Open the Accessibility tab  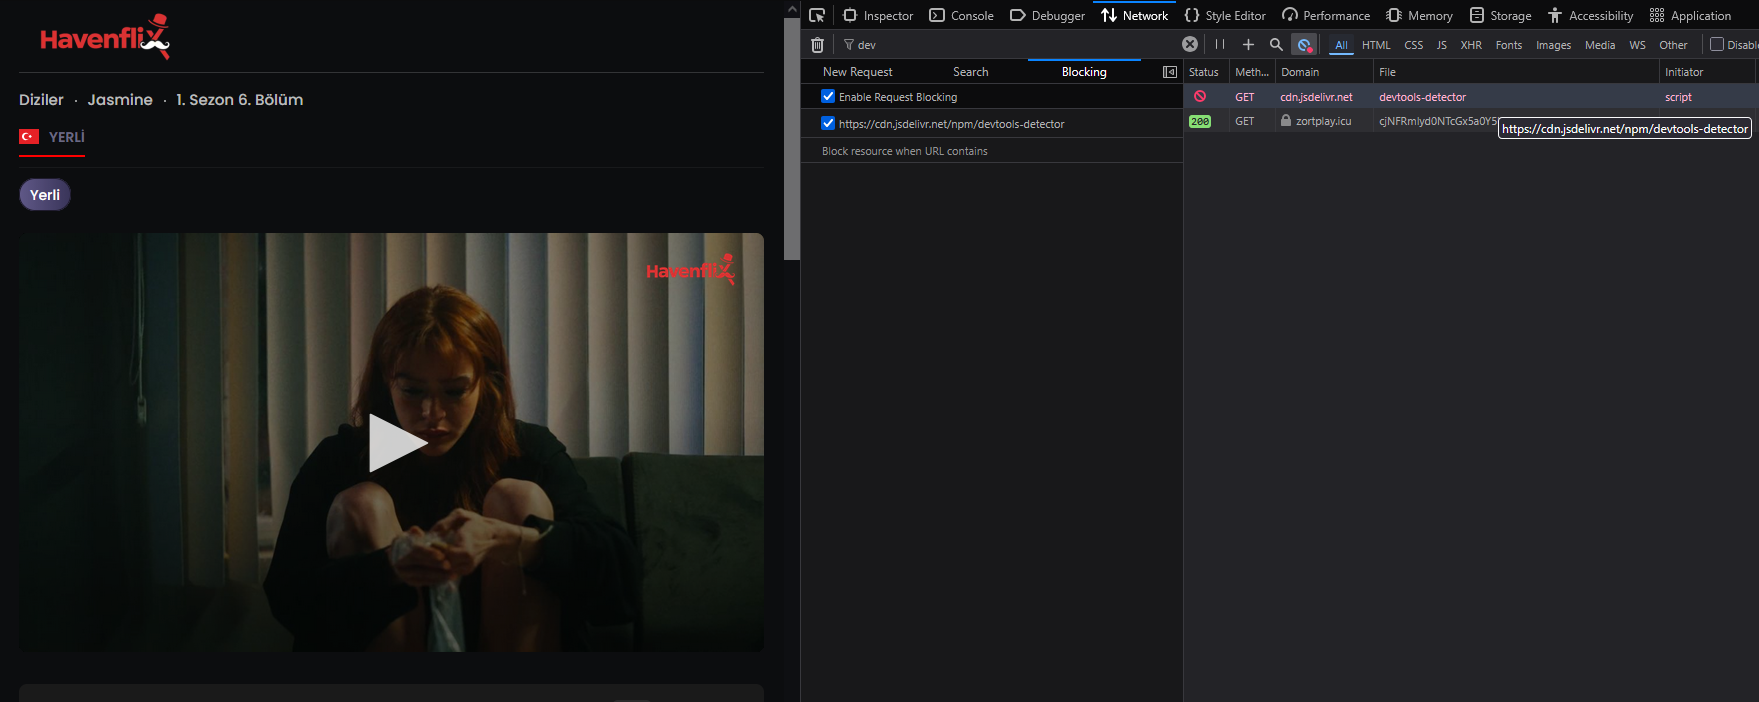(1590, 15)
